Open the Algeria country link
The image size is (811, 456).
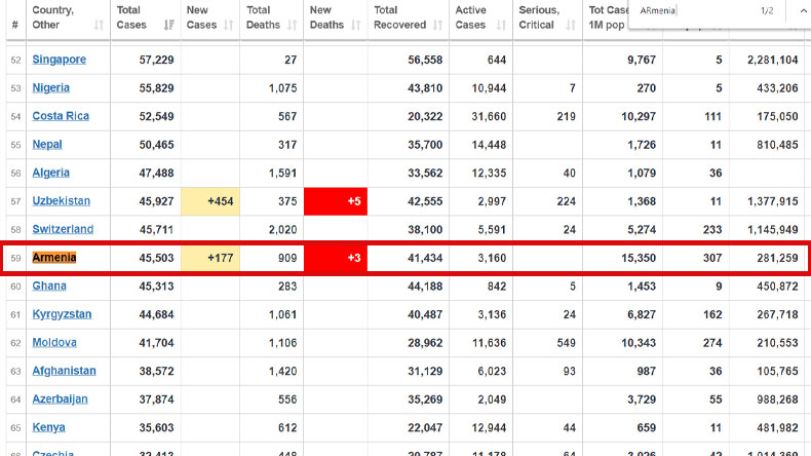click(x=51, y=173)
